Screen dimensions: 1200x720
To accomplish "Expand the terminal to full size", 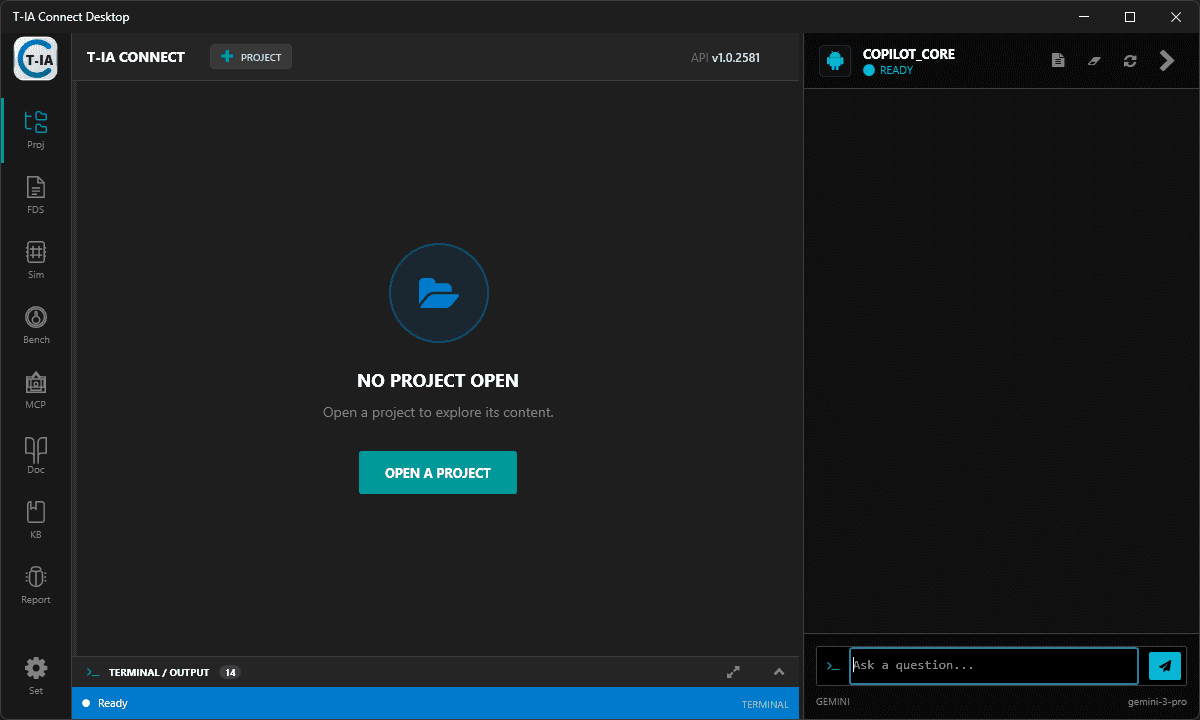I will (x=733, y=672).
